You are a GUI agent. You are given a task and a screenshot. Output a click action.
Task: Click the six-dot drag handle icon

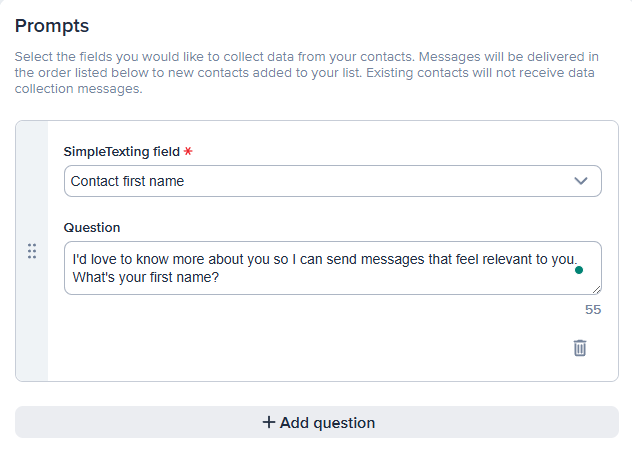[x=32, y=251]
